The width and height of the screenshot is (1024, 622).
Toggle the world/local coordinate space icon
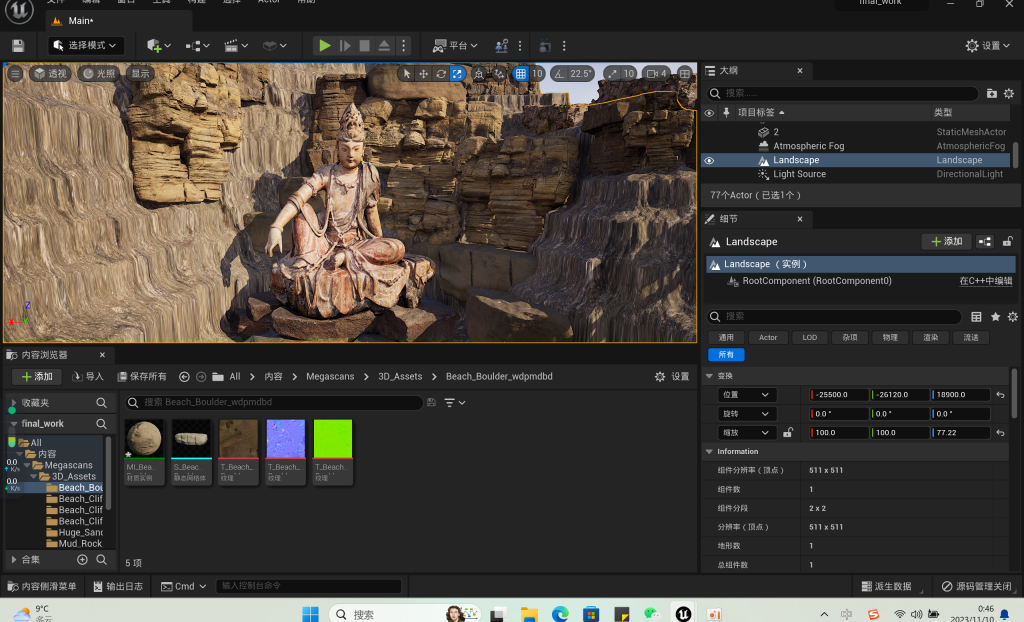[479, 74]
